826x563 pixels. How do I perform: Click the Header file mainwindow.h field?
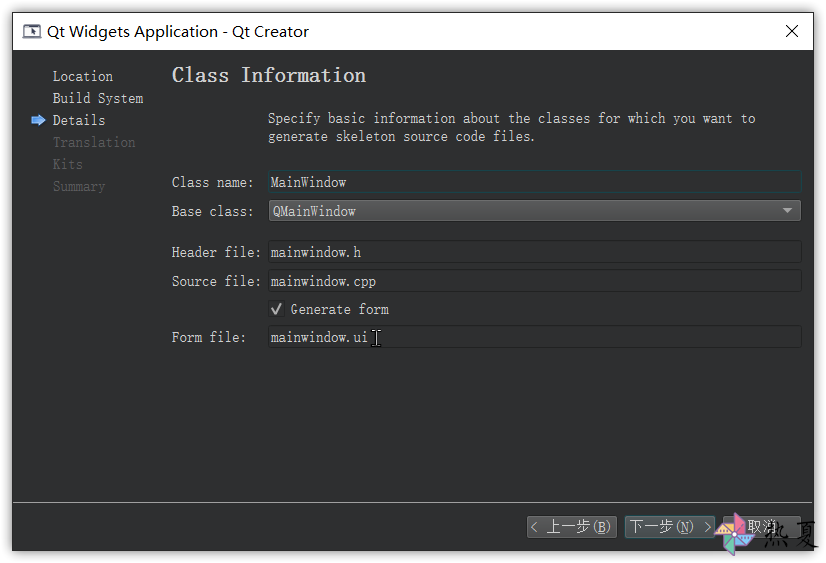pos(535,252)
